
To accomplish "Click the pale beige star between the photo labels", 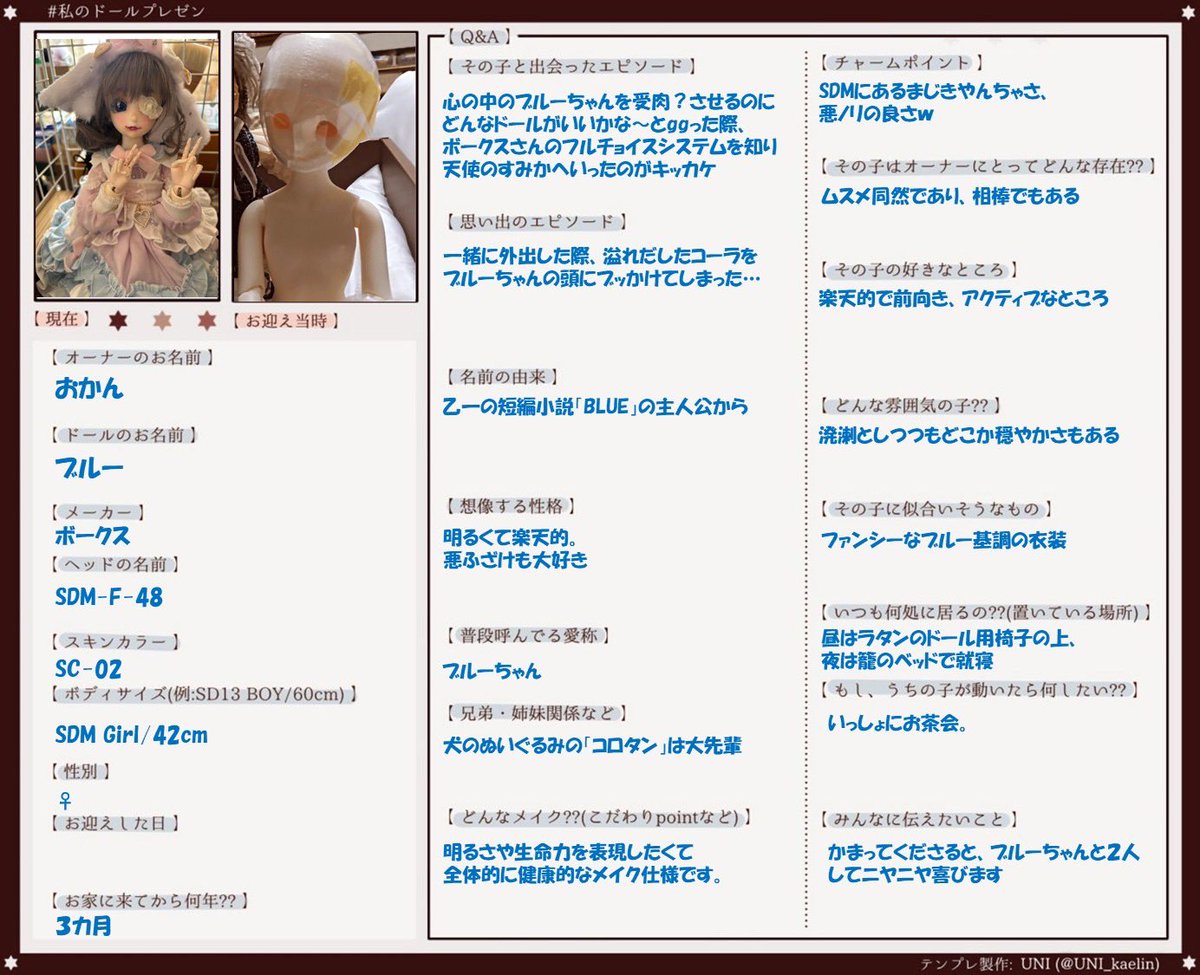I will tap(163, 321).
